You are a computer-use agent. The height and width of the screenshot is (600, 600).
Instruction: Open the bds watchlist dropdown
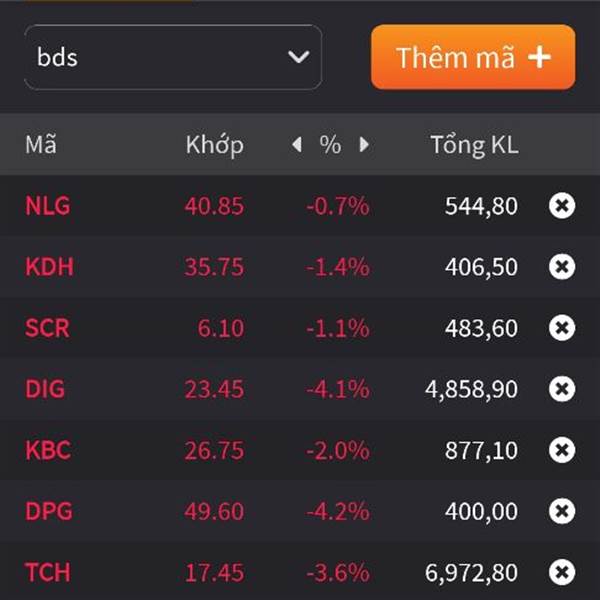coord(173,57)
